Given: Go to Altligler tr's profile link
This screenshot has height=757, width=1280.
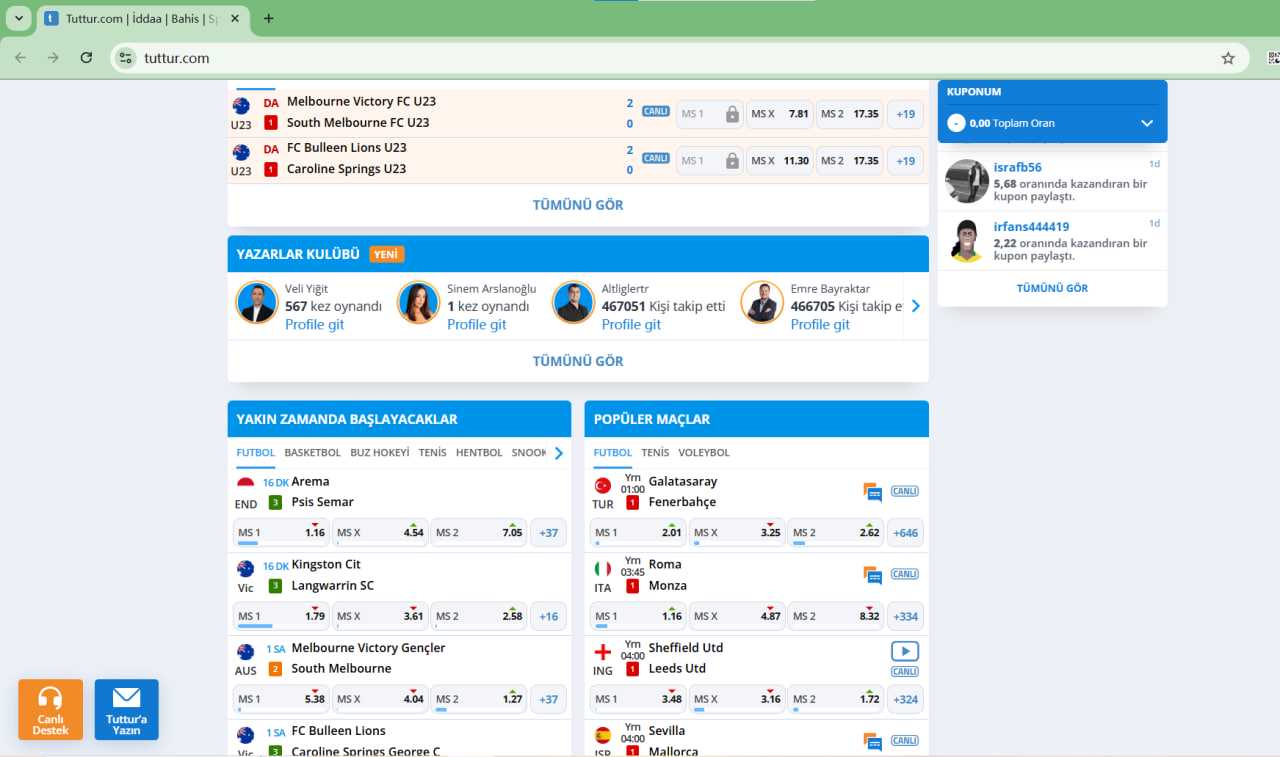Looking at the screenshot, I should [631, 324].
